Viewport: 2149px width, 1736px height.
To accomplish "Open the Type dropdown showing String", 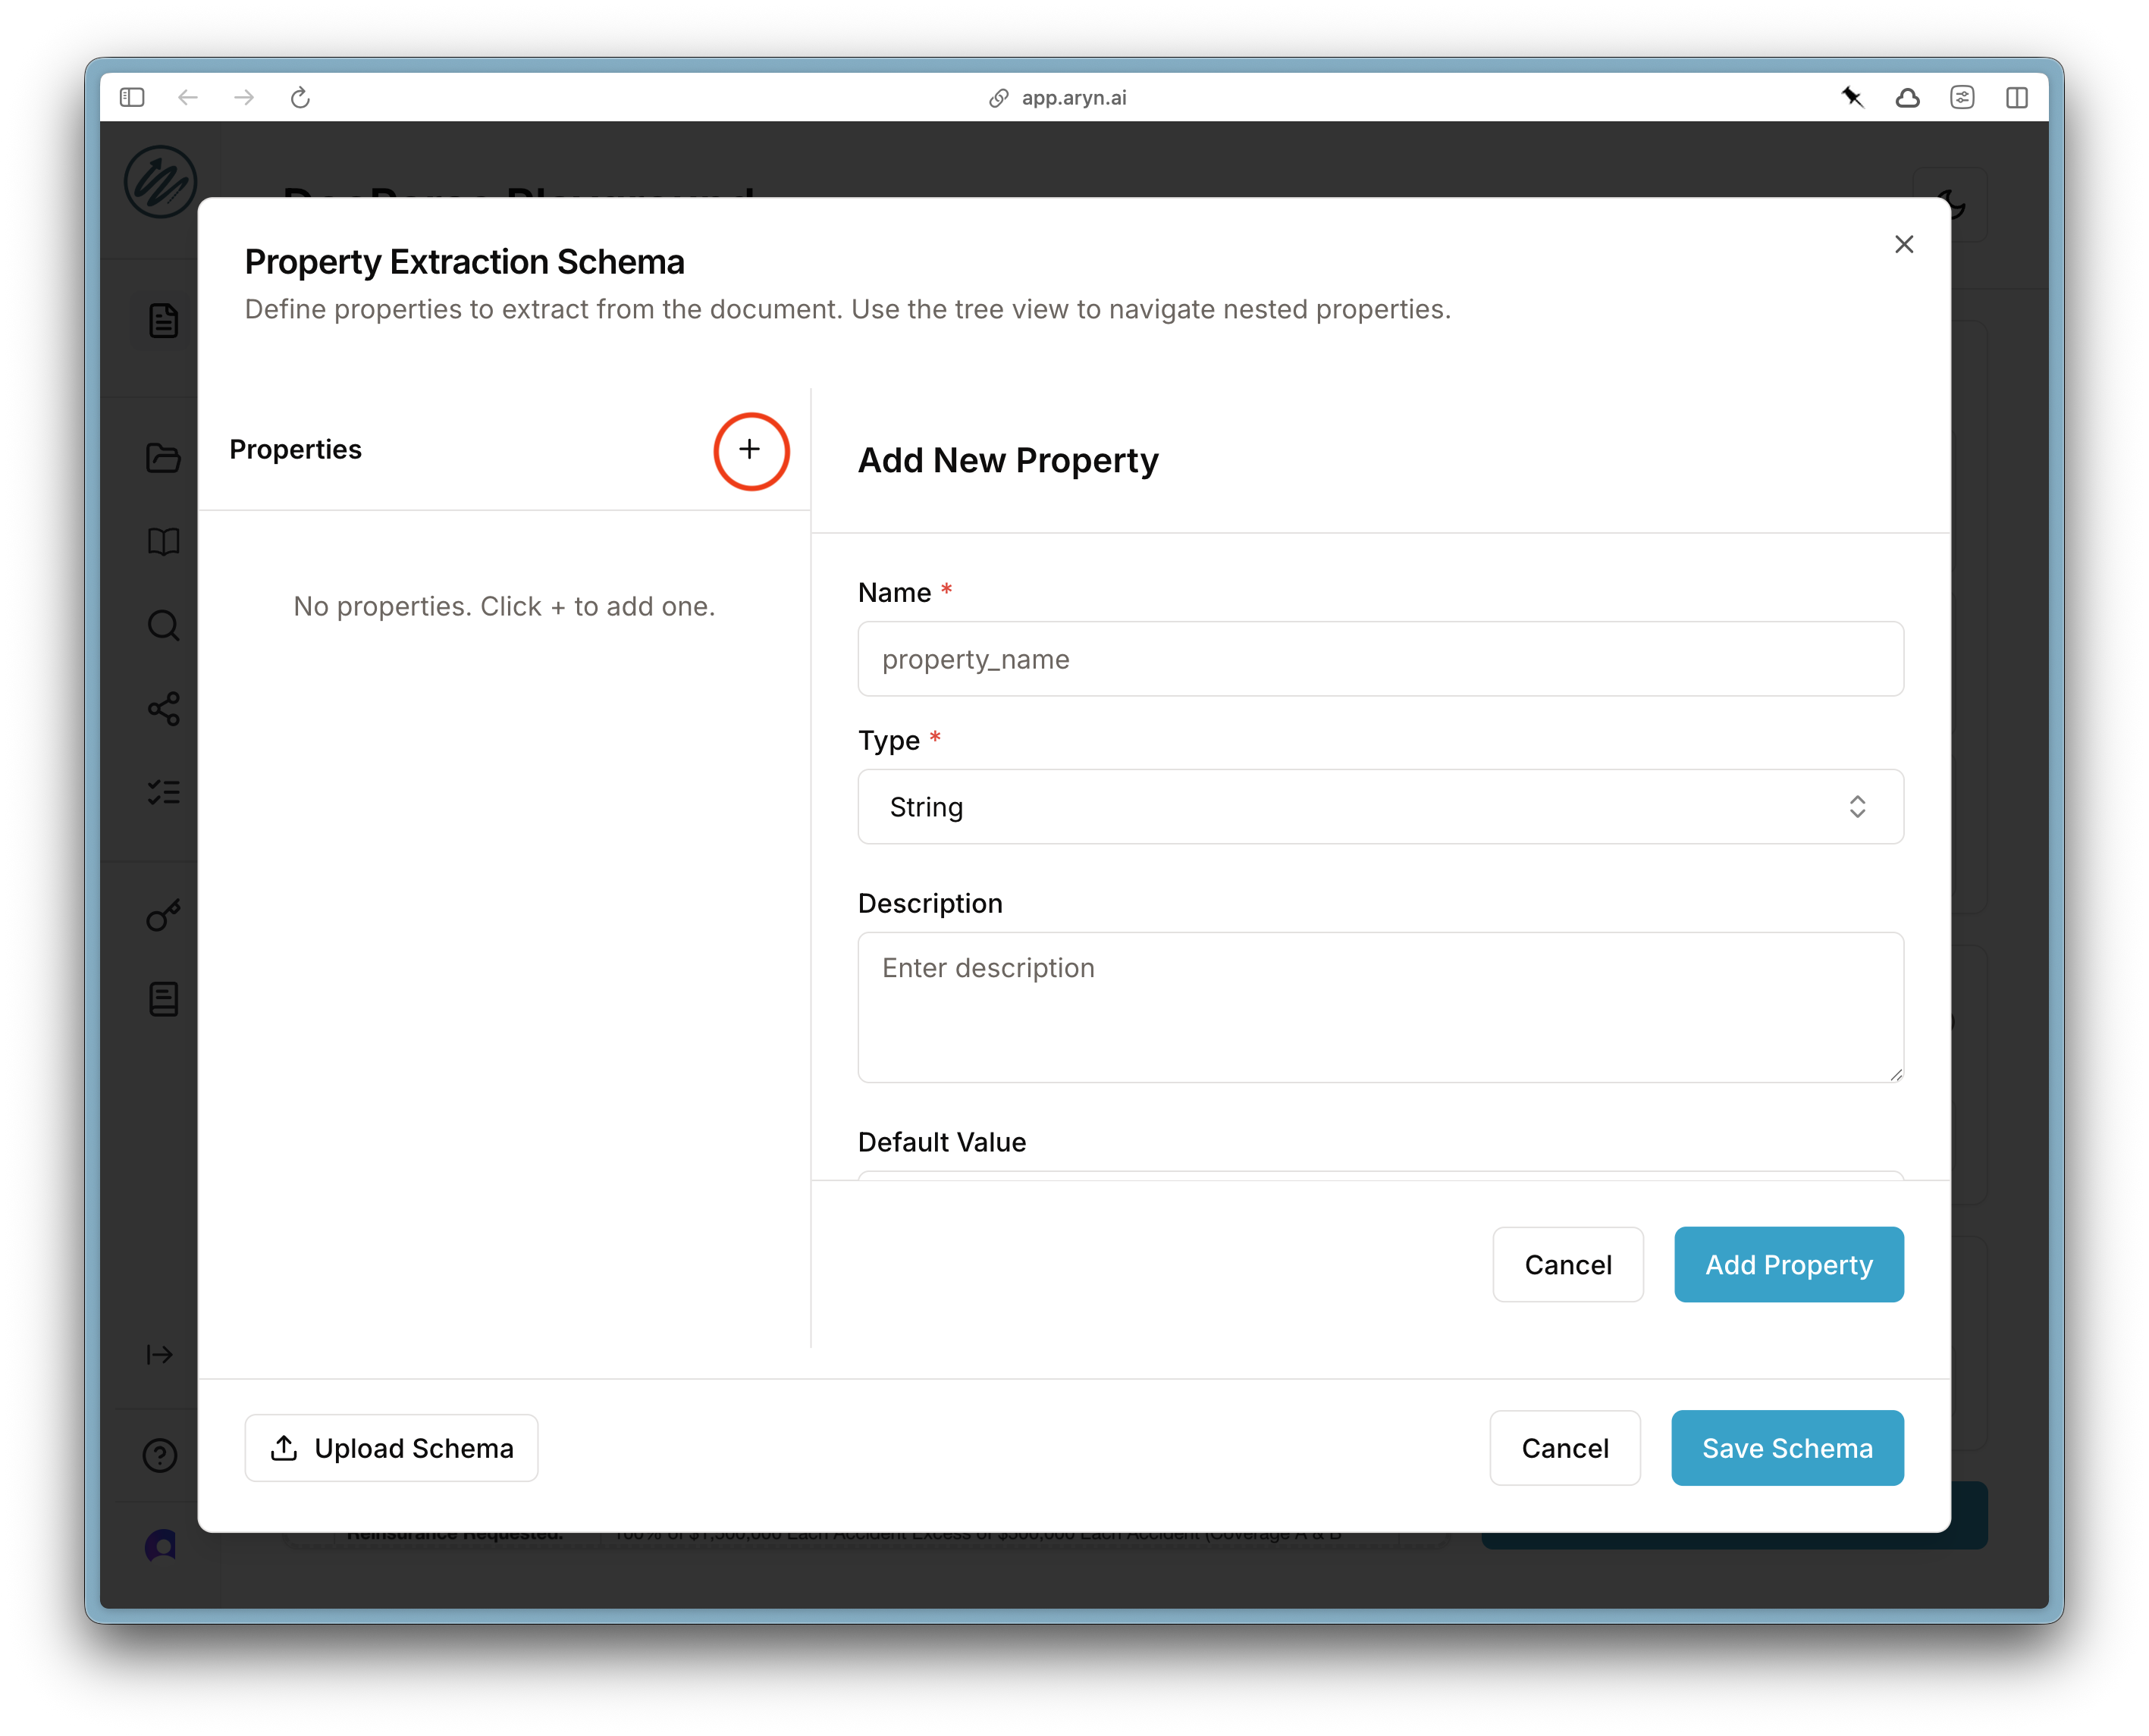I will pos(1379,806).
